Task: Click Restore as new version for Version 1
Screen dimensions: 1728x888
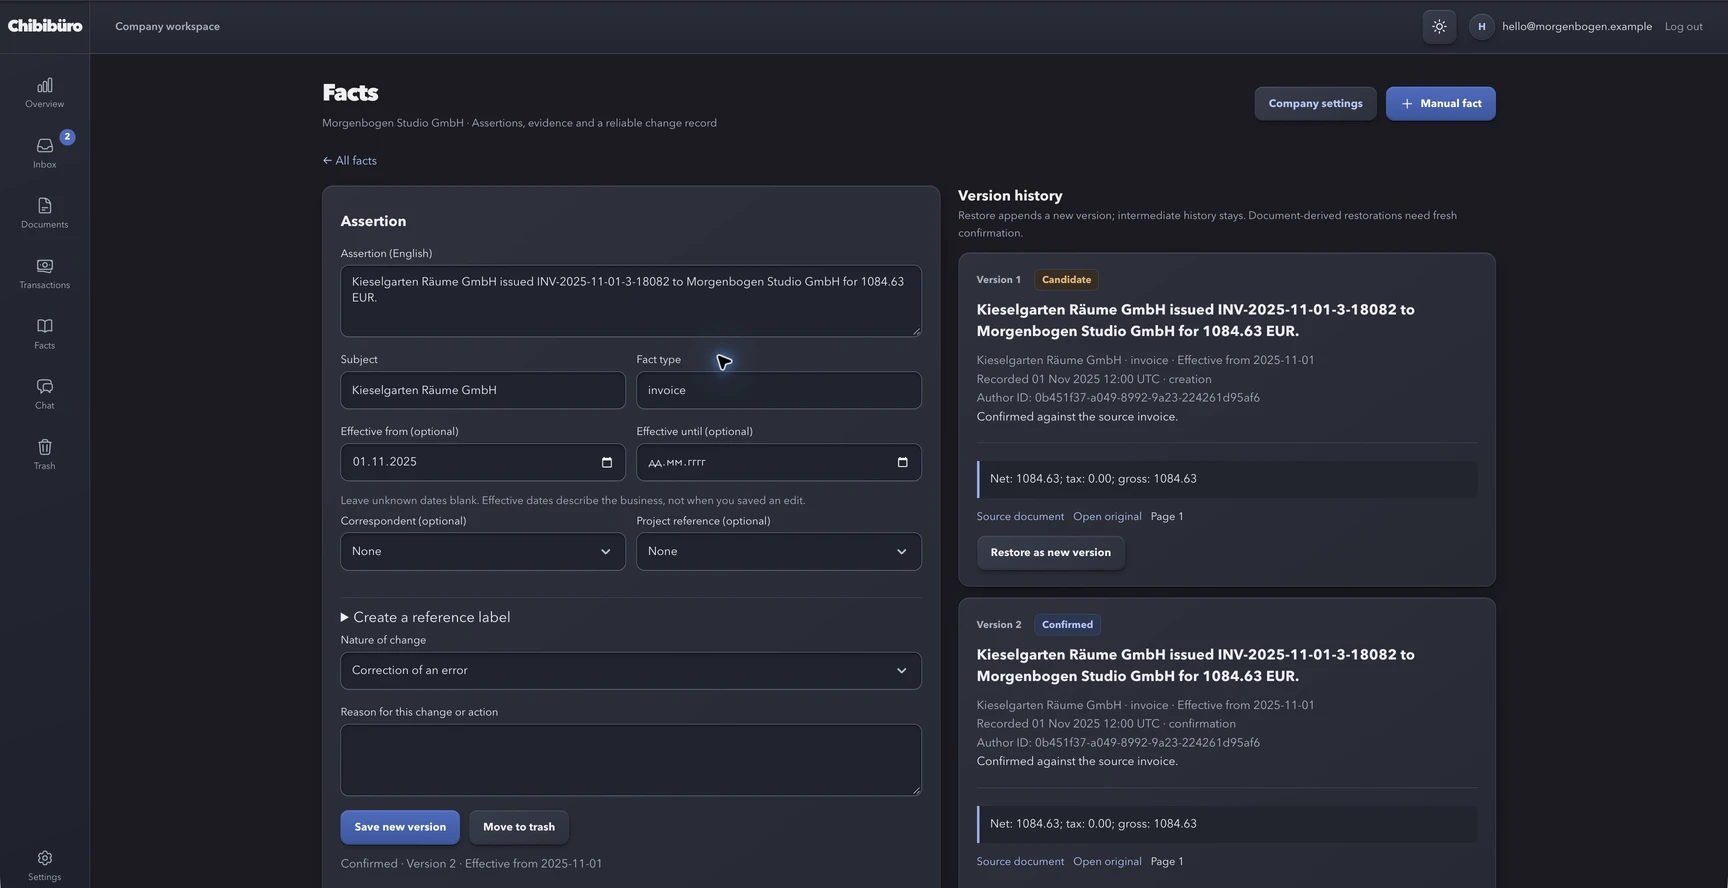Action: pyautogui.click(x=1050, y=552)
